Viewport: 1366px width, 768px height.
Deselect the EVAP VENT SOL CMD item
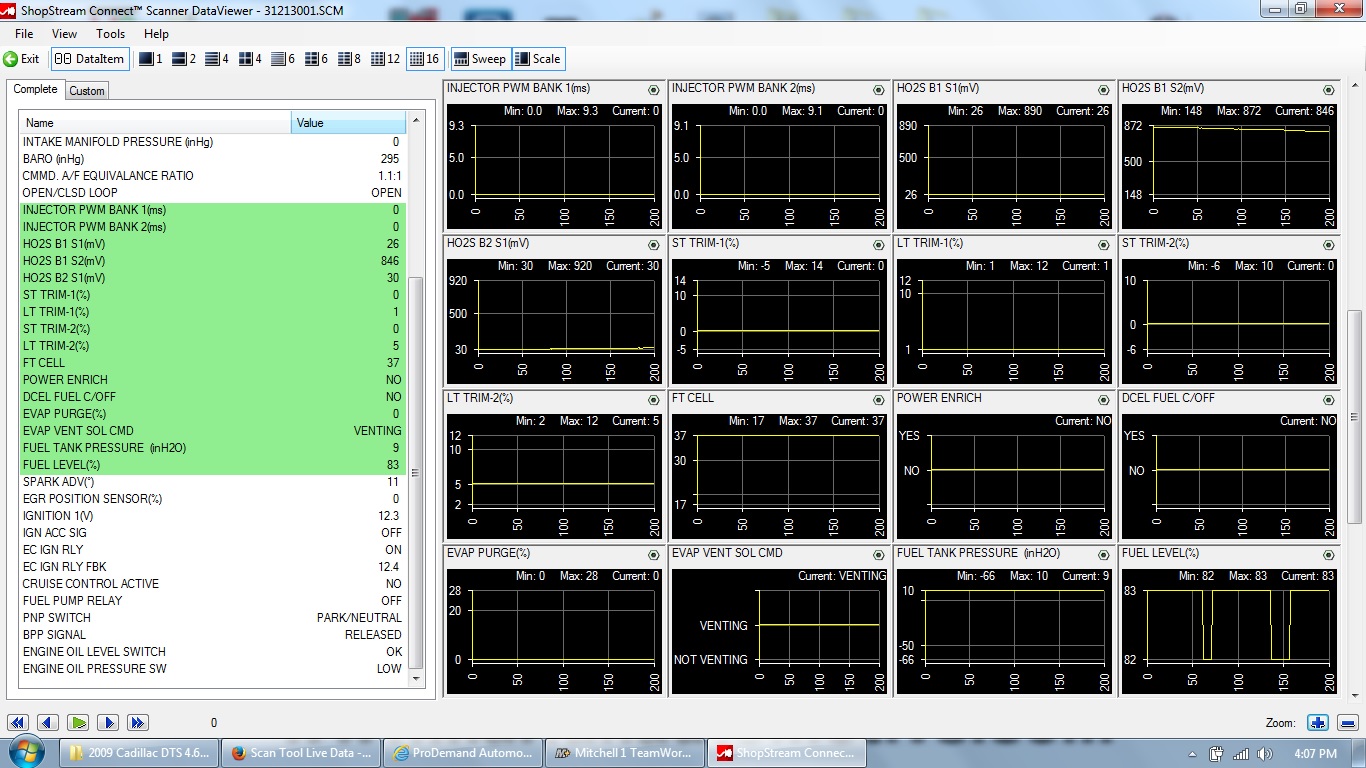pos(213,431)
